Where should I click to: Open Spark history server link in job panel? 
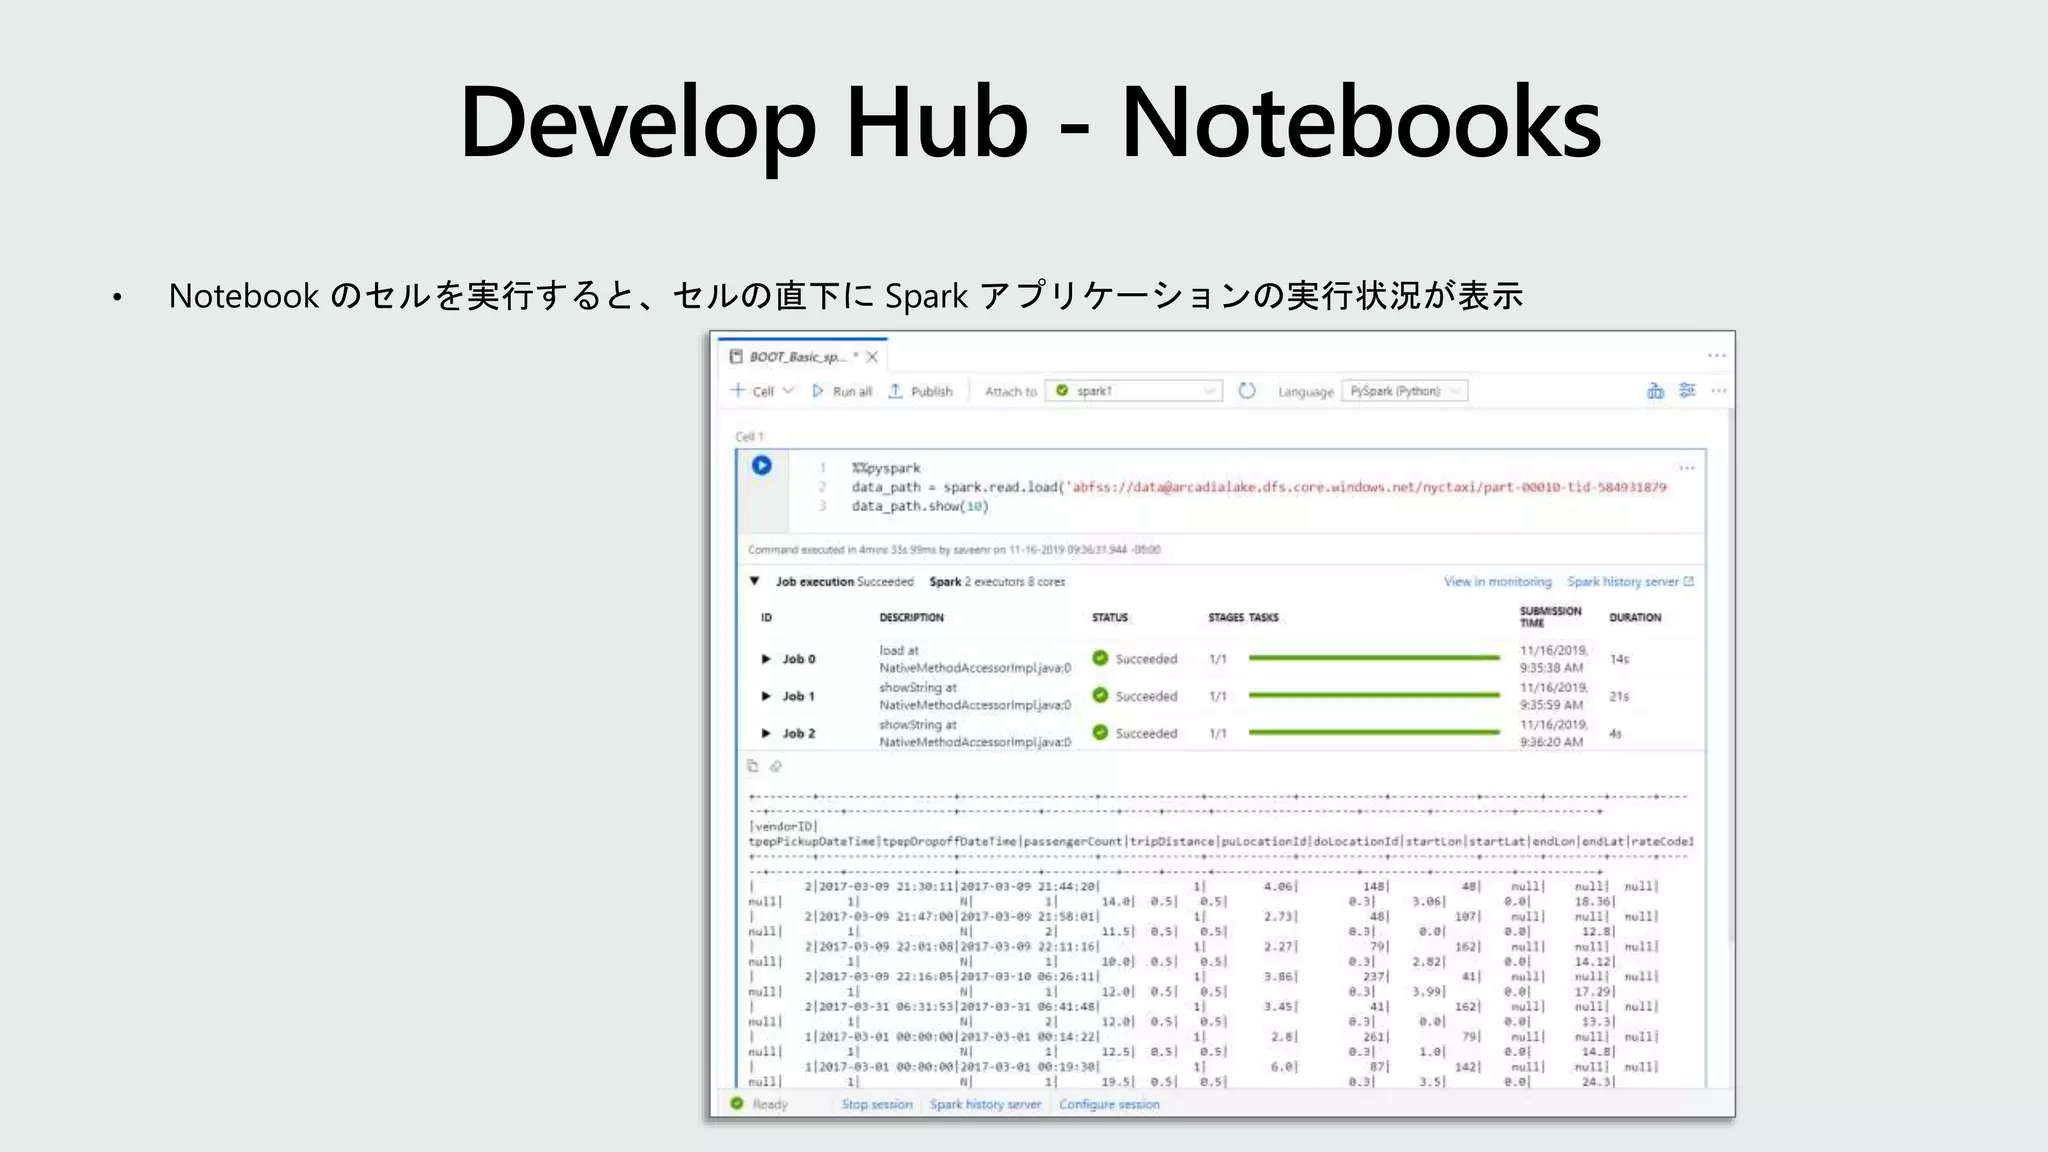coord(1630,581)
